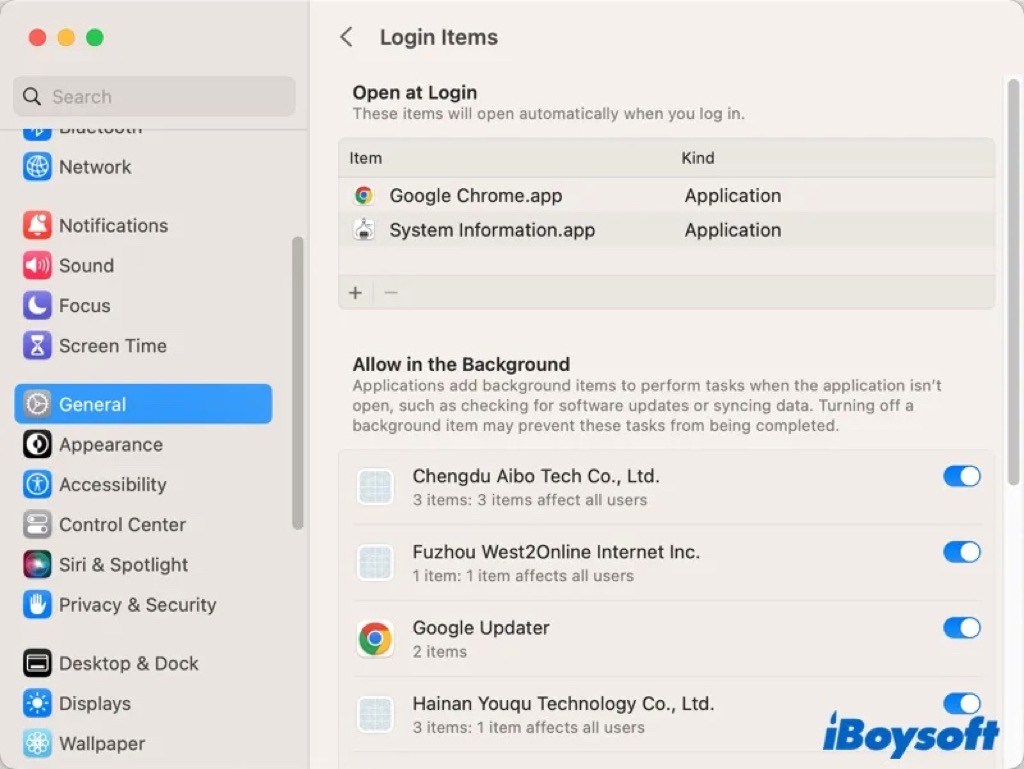Click the sidebar scrollbar thumb
The width and height of the screenshot is (1024, 769).
[x=298, y=383]
